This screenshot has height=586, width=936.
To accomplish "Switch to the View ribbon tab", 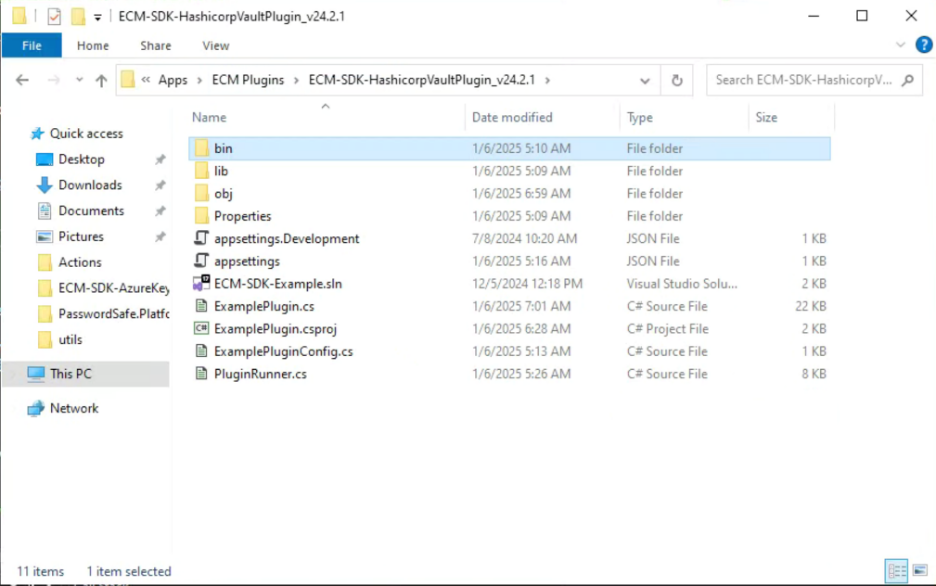I will (x=215, y=46).
